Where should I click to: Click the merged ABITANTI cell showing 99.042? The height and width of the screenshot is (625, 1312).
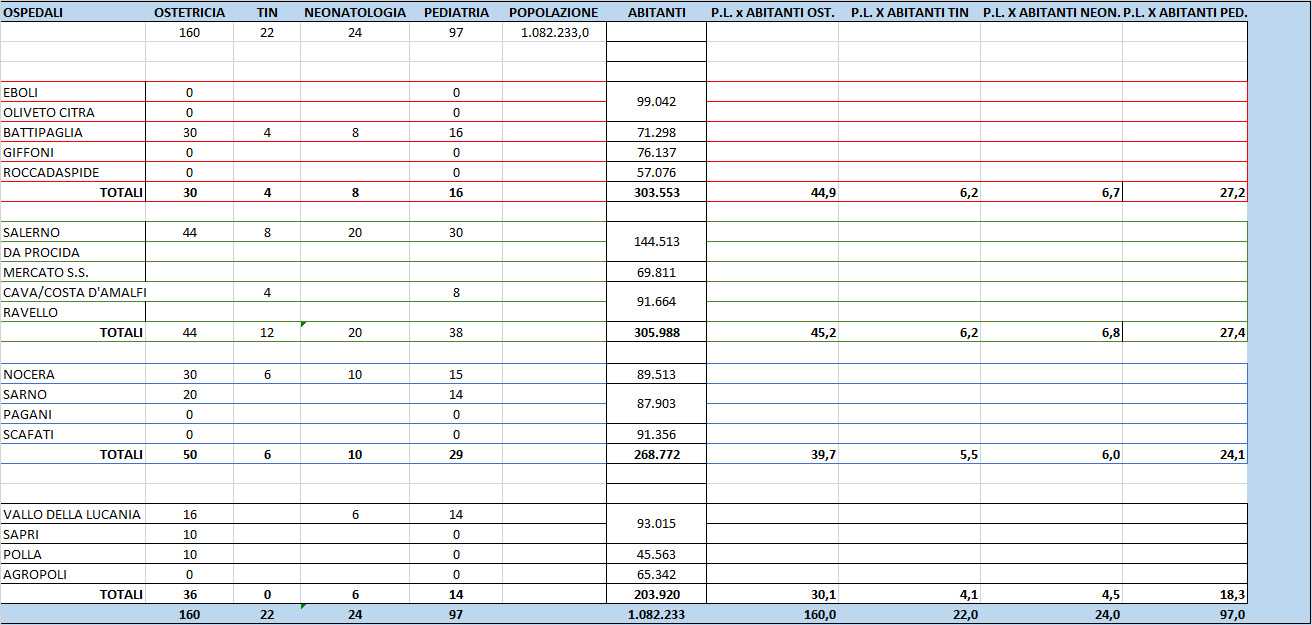point(656,102)
